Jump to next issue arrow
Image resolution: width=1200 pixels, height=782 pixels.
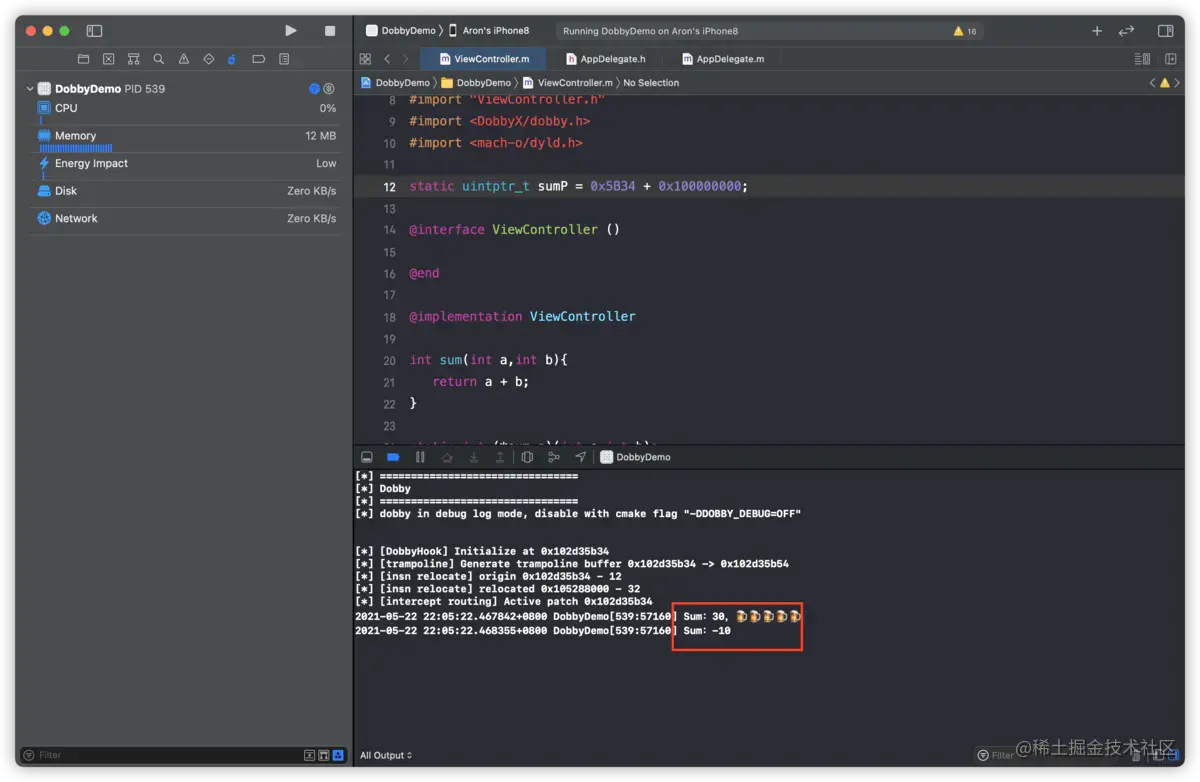click(1179, 83)
